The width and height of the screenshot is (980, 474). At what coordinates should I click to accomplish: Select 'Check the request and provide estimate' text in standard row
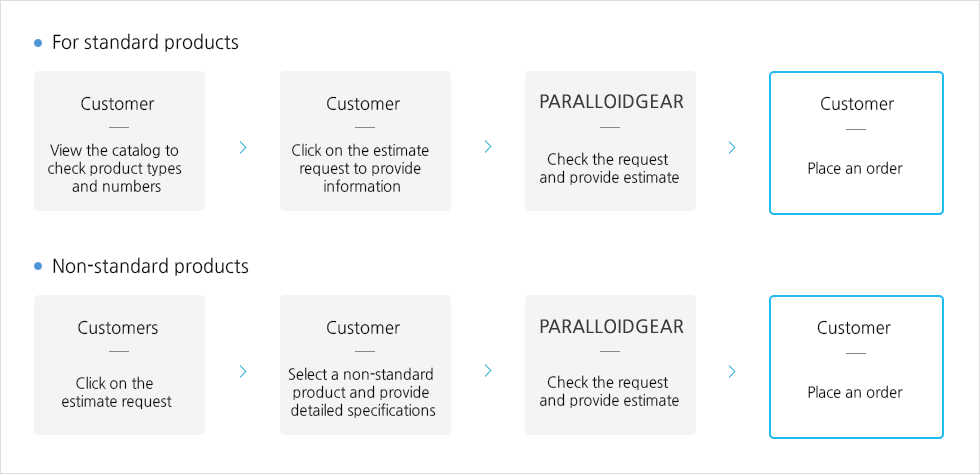pyautogui.click(x=609, y=169)
